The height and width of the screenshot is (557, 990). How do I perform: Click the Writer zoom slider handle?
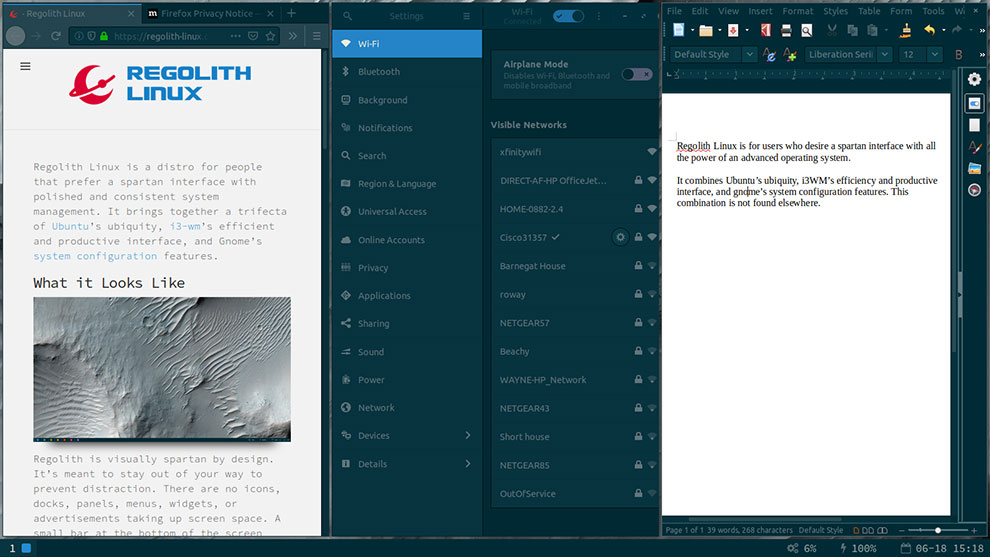point(938,530)
